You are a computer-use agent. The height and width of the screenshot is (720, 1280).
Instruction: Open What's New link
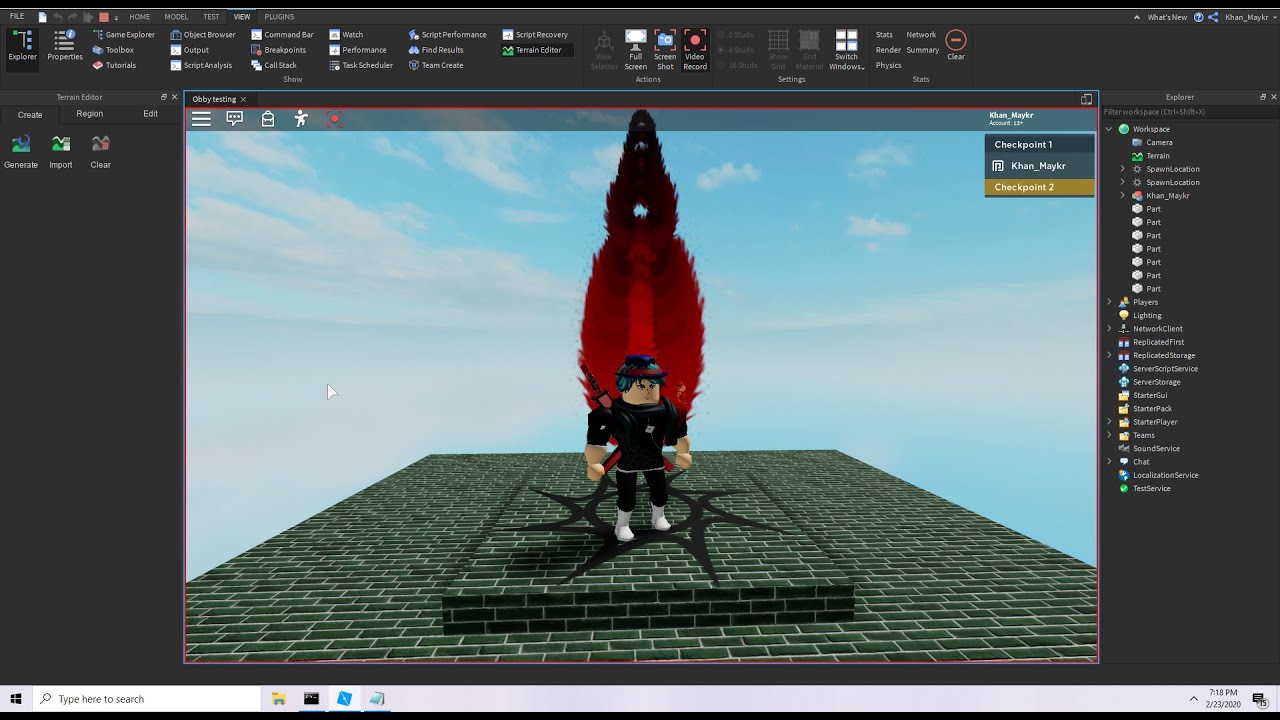(x=1167, y=17)
